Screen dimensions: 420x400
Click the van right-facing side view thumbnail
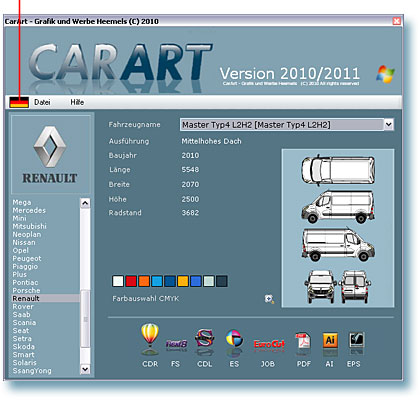click(x=338, y=245)
